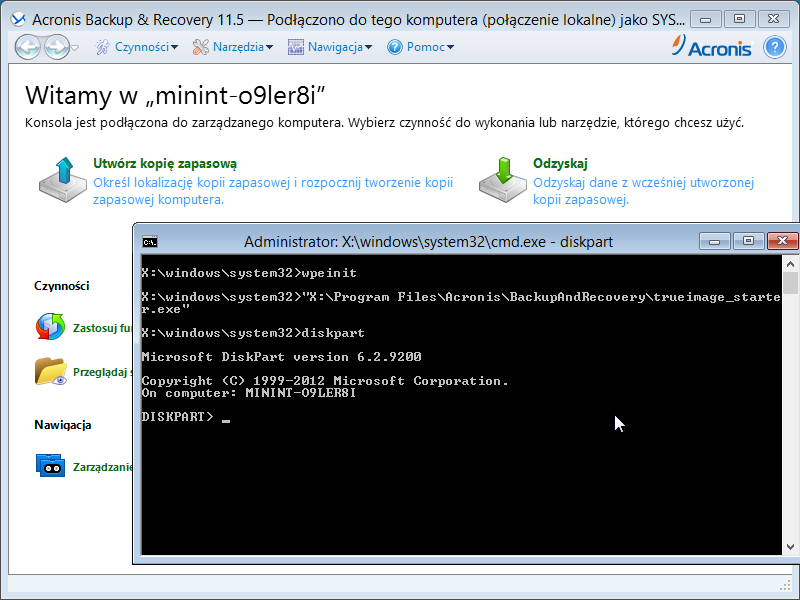Click the Zarządzanie tape icon
800x600 pixels.
pyautogui.click(x=50, y=465)
